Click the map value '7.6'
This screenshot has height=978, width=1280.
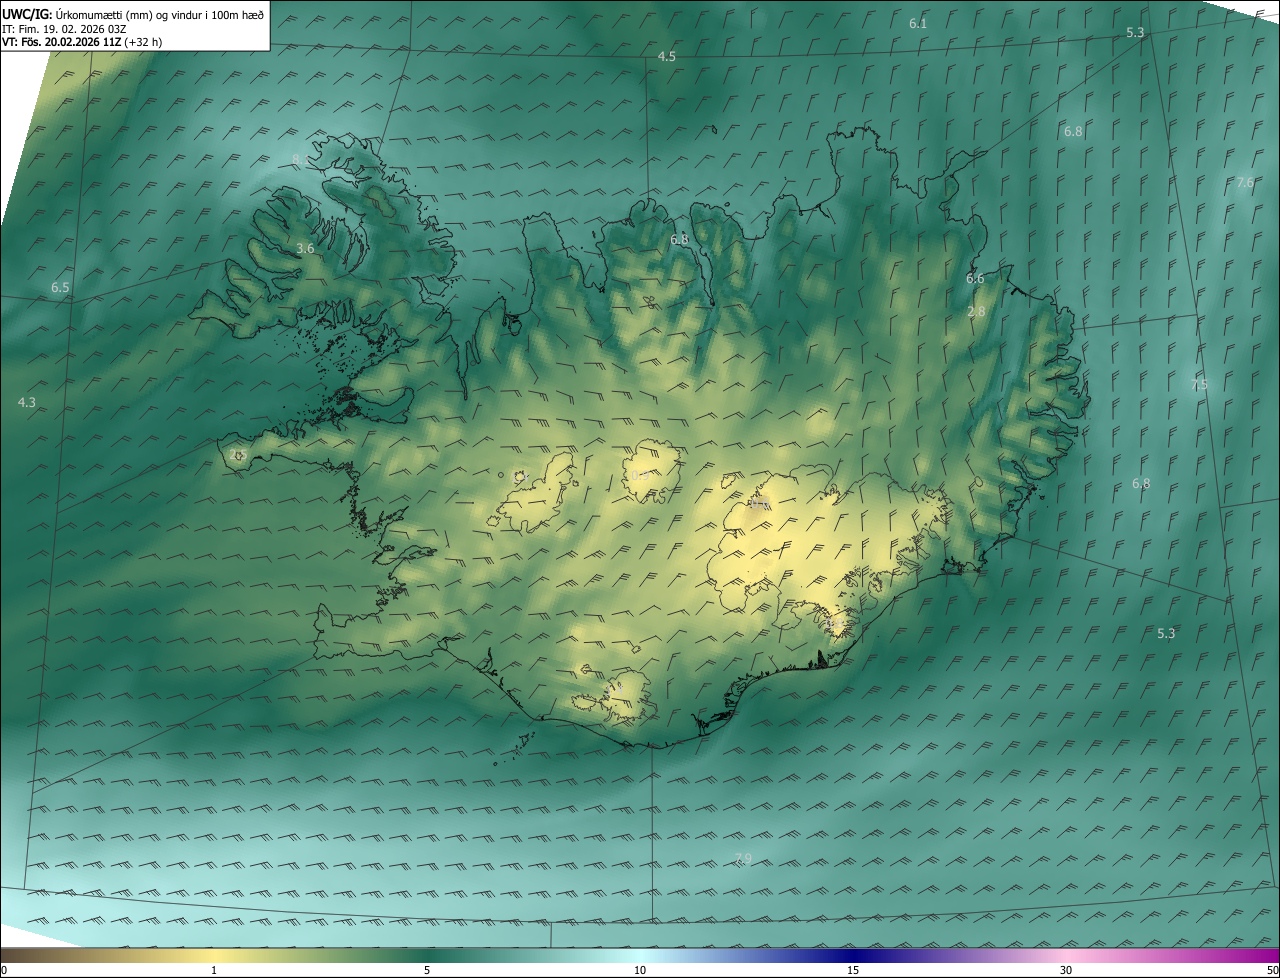click(1245, 183)
